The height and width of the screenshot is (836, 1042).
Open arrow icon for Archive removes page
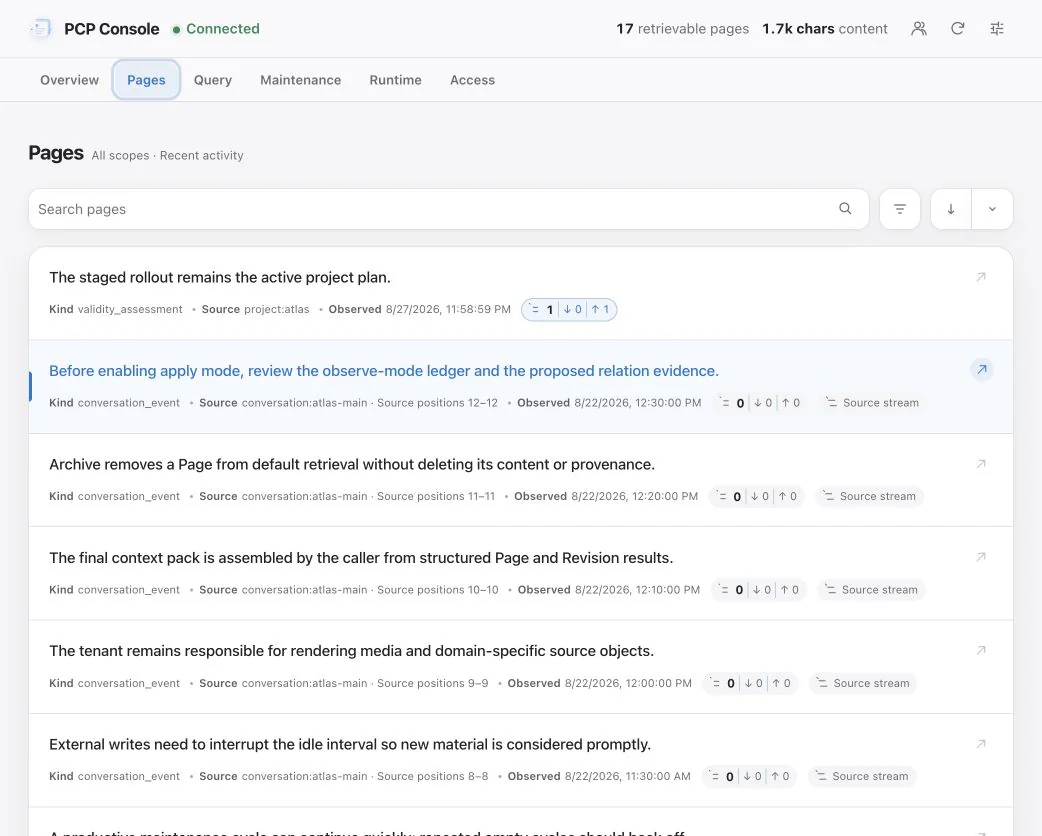pyautogui.click(x=981, y=463)
